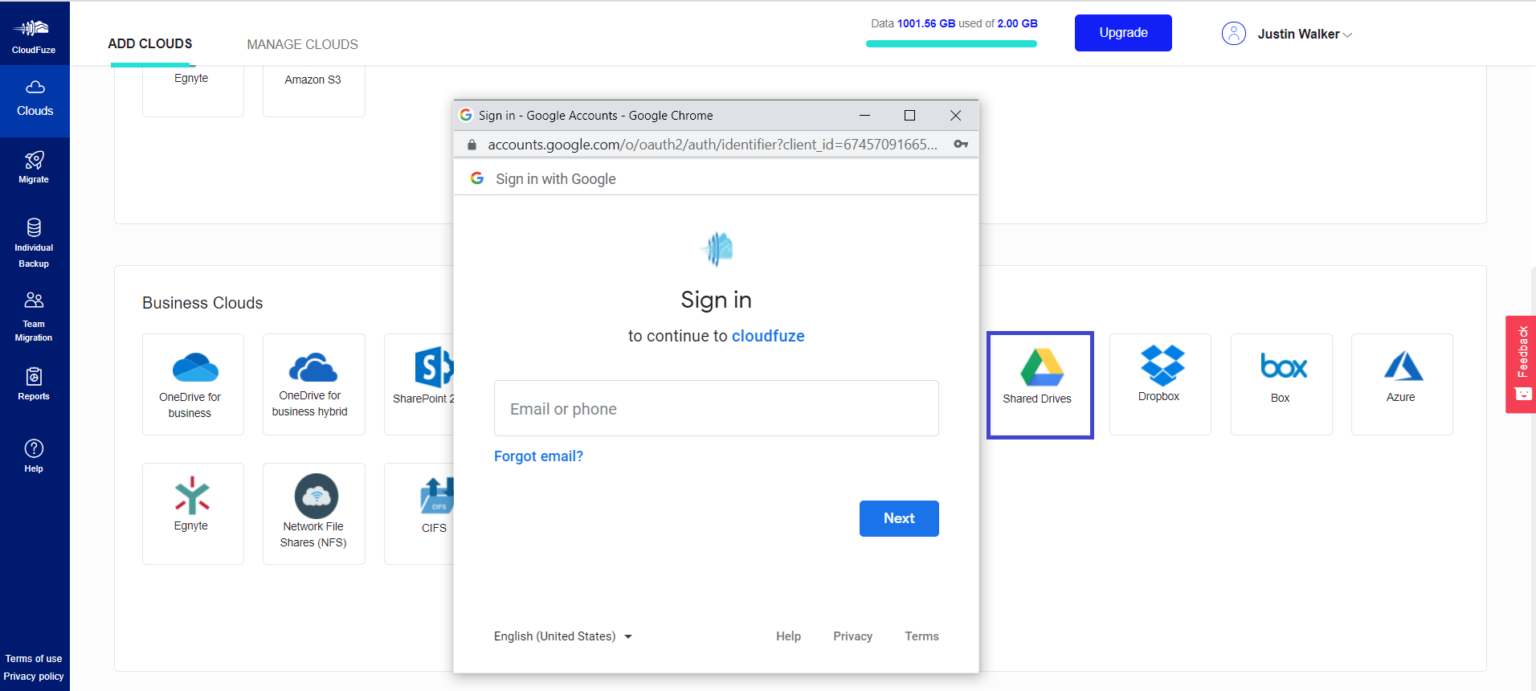Screen dimensions: 1536x691
Task: Switch to the MANAGE CLOUDS tab
Action: [x=302, y=44]
